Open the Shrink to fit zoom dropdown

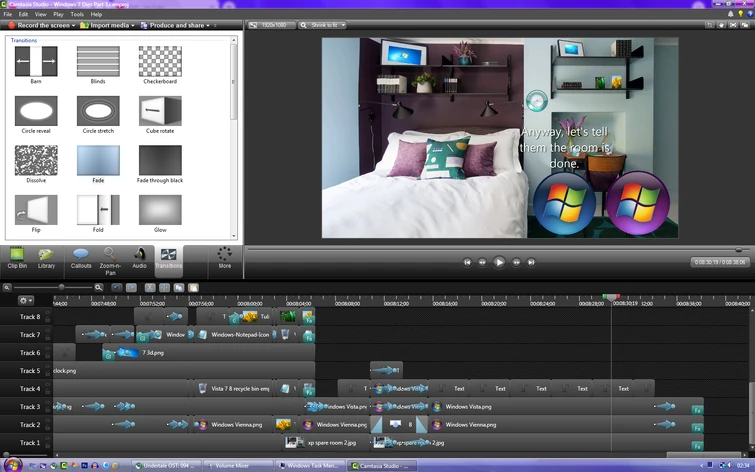tap(326, 25)
